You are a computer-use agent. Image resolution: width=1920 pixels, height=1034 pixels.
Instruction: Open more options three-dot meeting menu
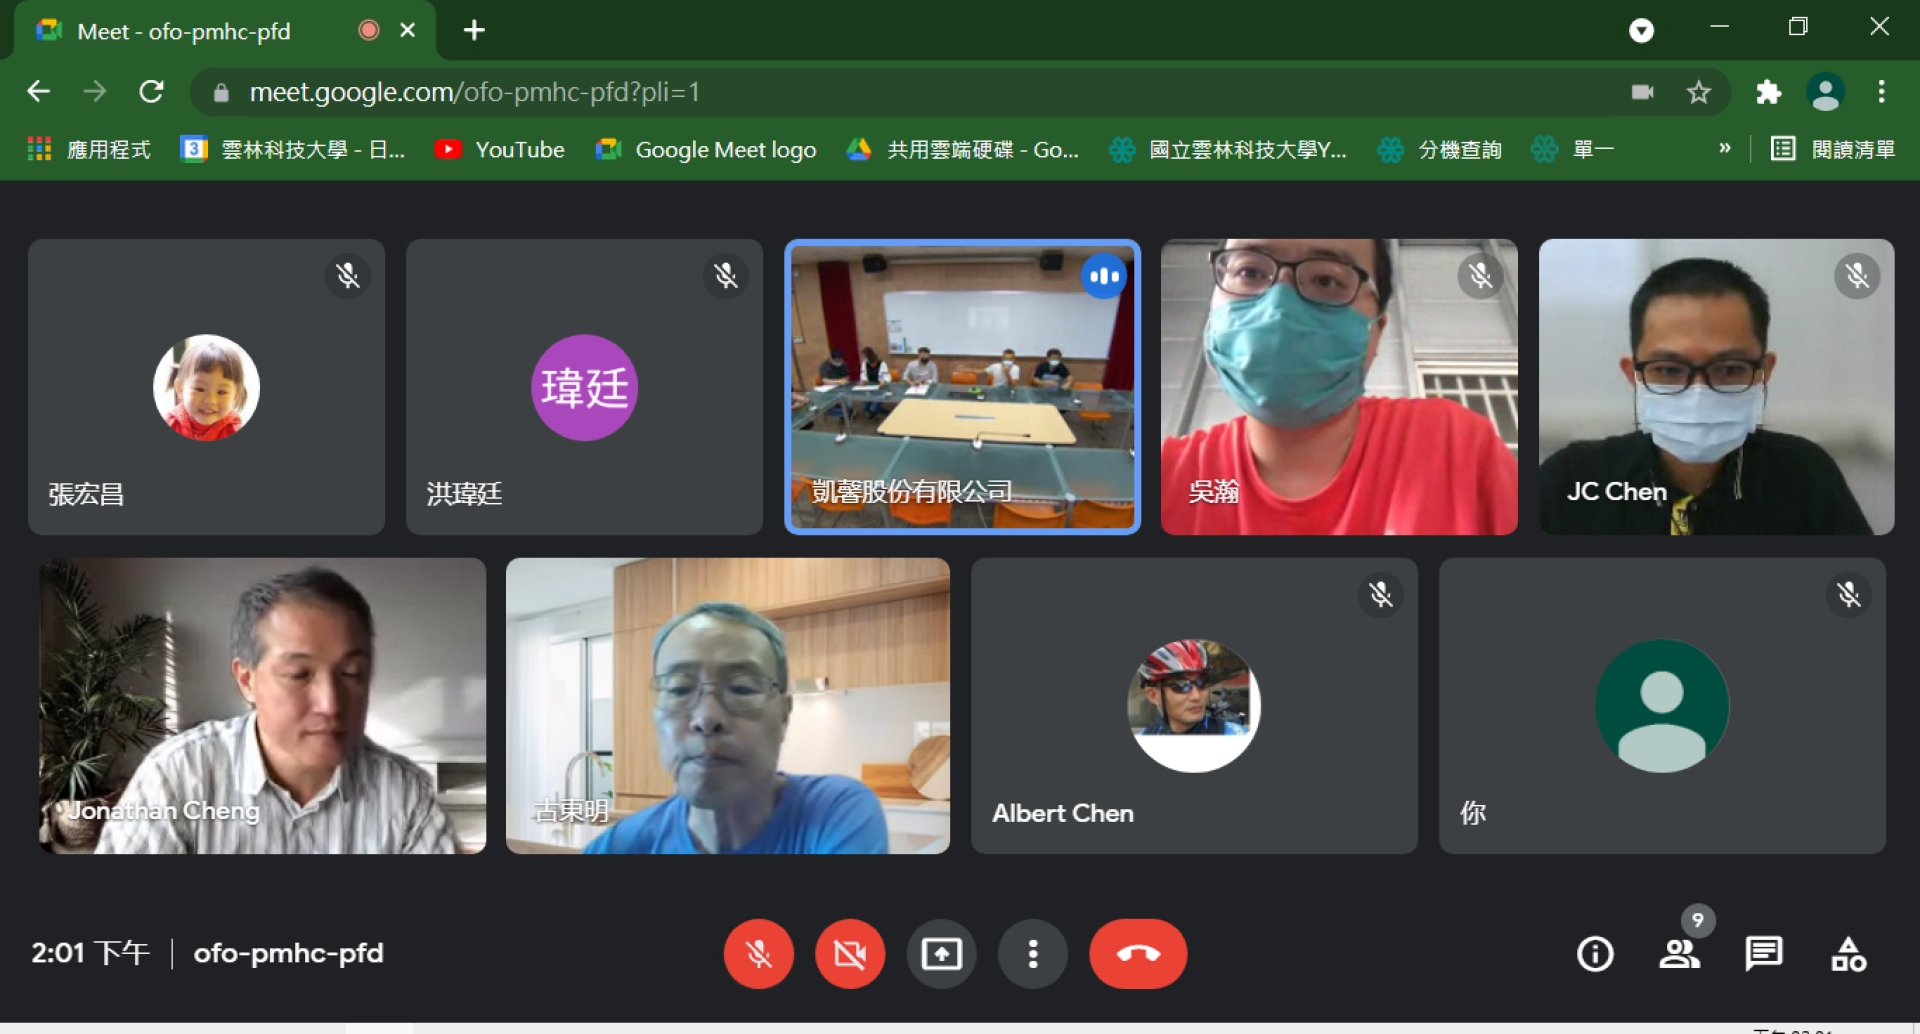(1032, 954)
